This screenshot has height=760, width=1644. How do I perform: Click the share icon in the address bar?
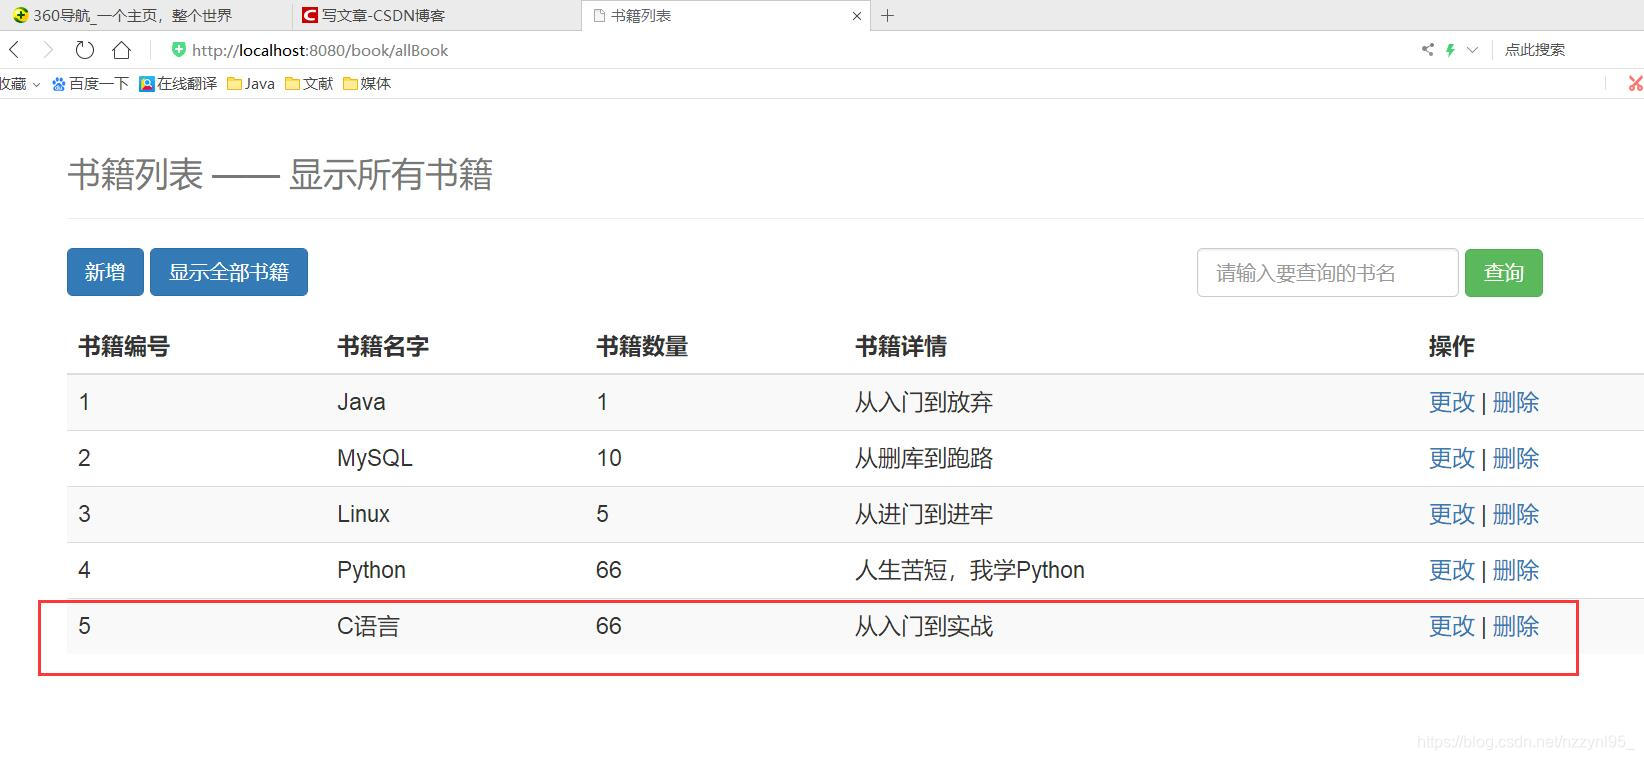pos(1427,49)
